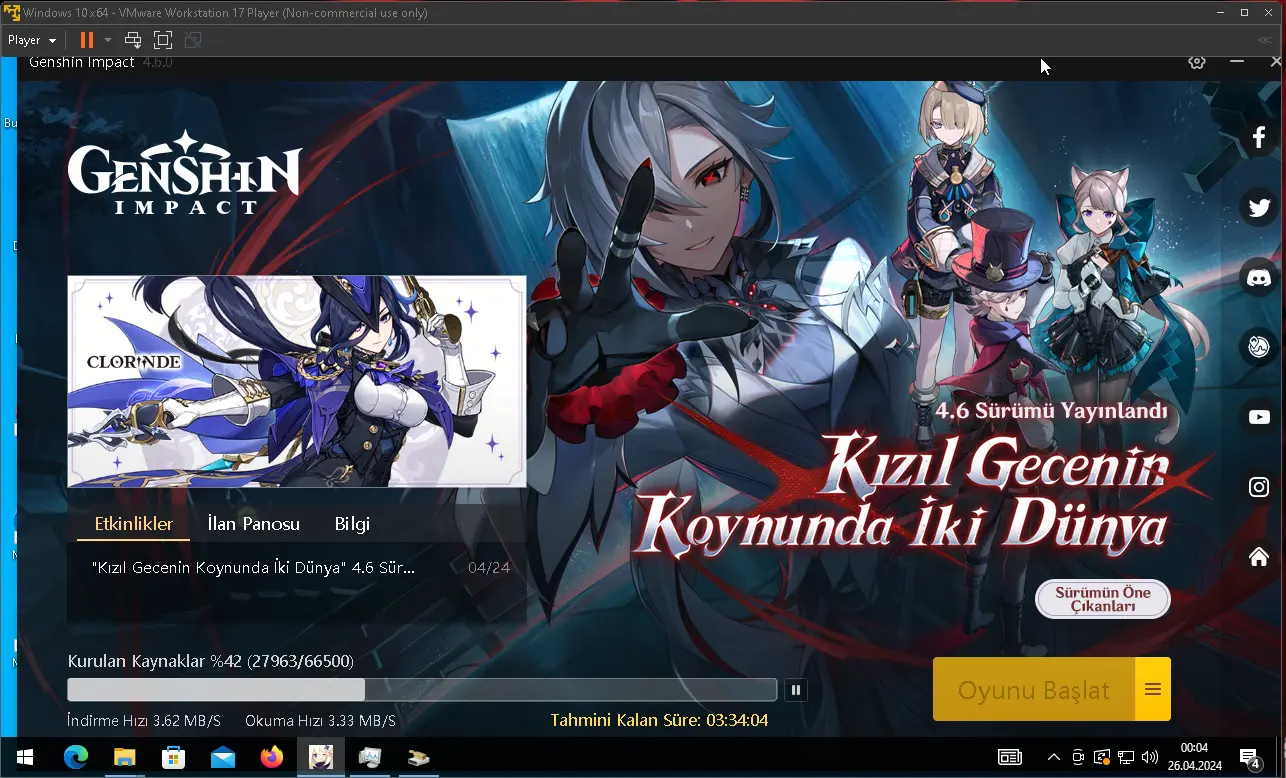Open the YouTube social link
1286x778 pixels.
click(x=1259, y=417)
